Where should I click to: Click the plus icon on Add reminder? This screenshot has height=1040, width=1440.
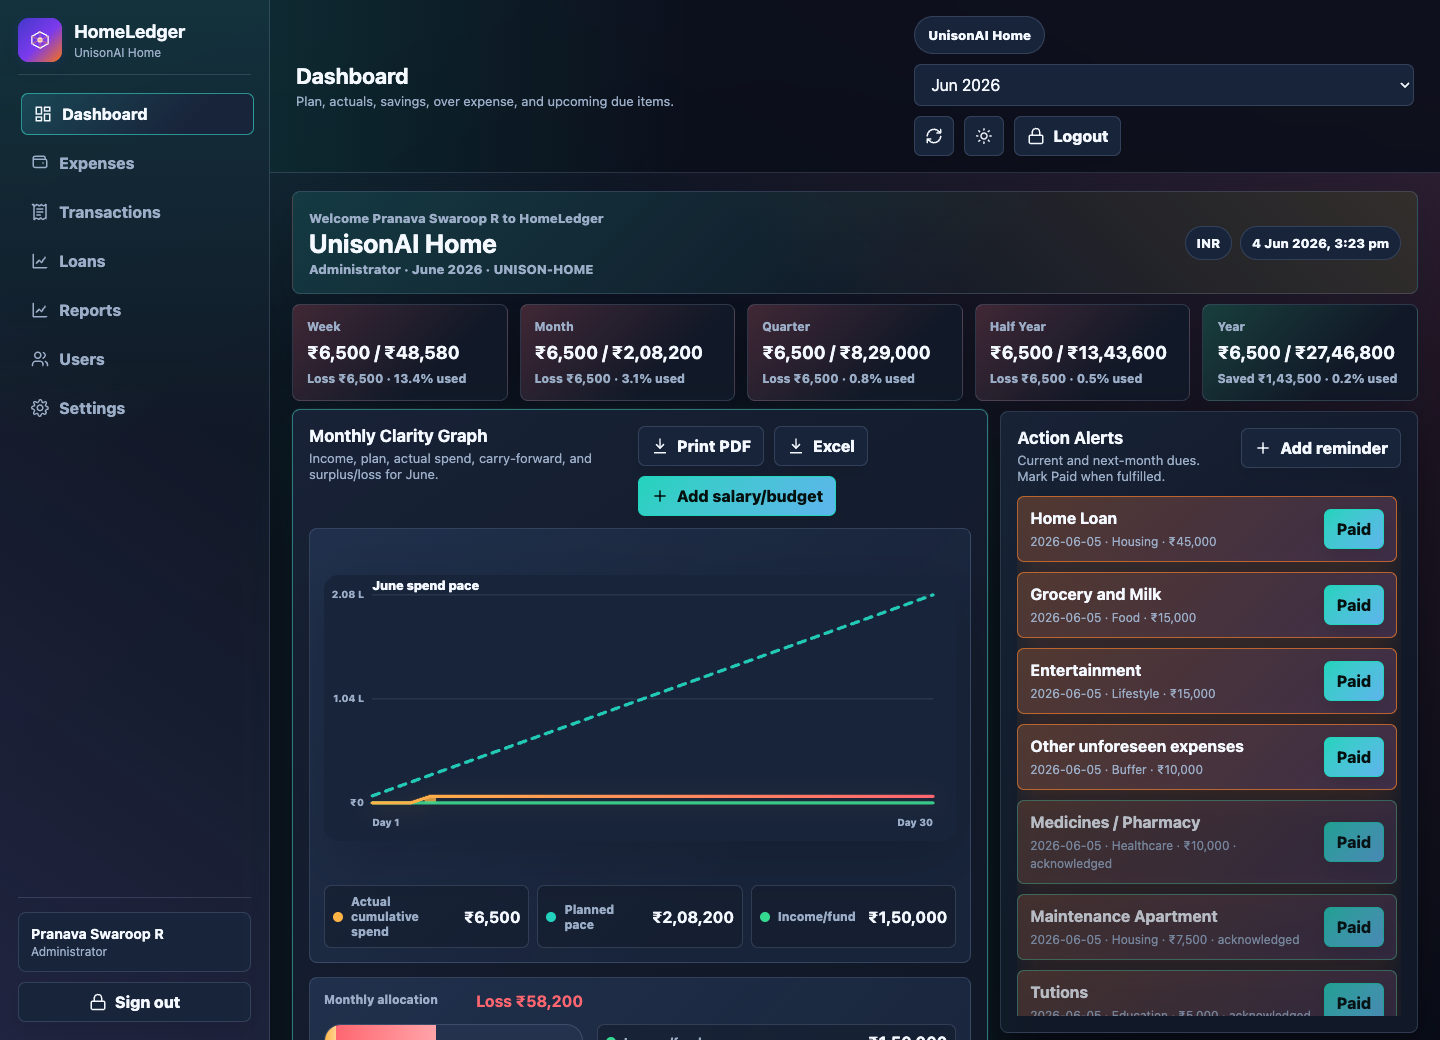click(1263, 448)
